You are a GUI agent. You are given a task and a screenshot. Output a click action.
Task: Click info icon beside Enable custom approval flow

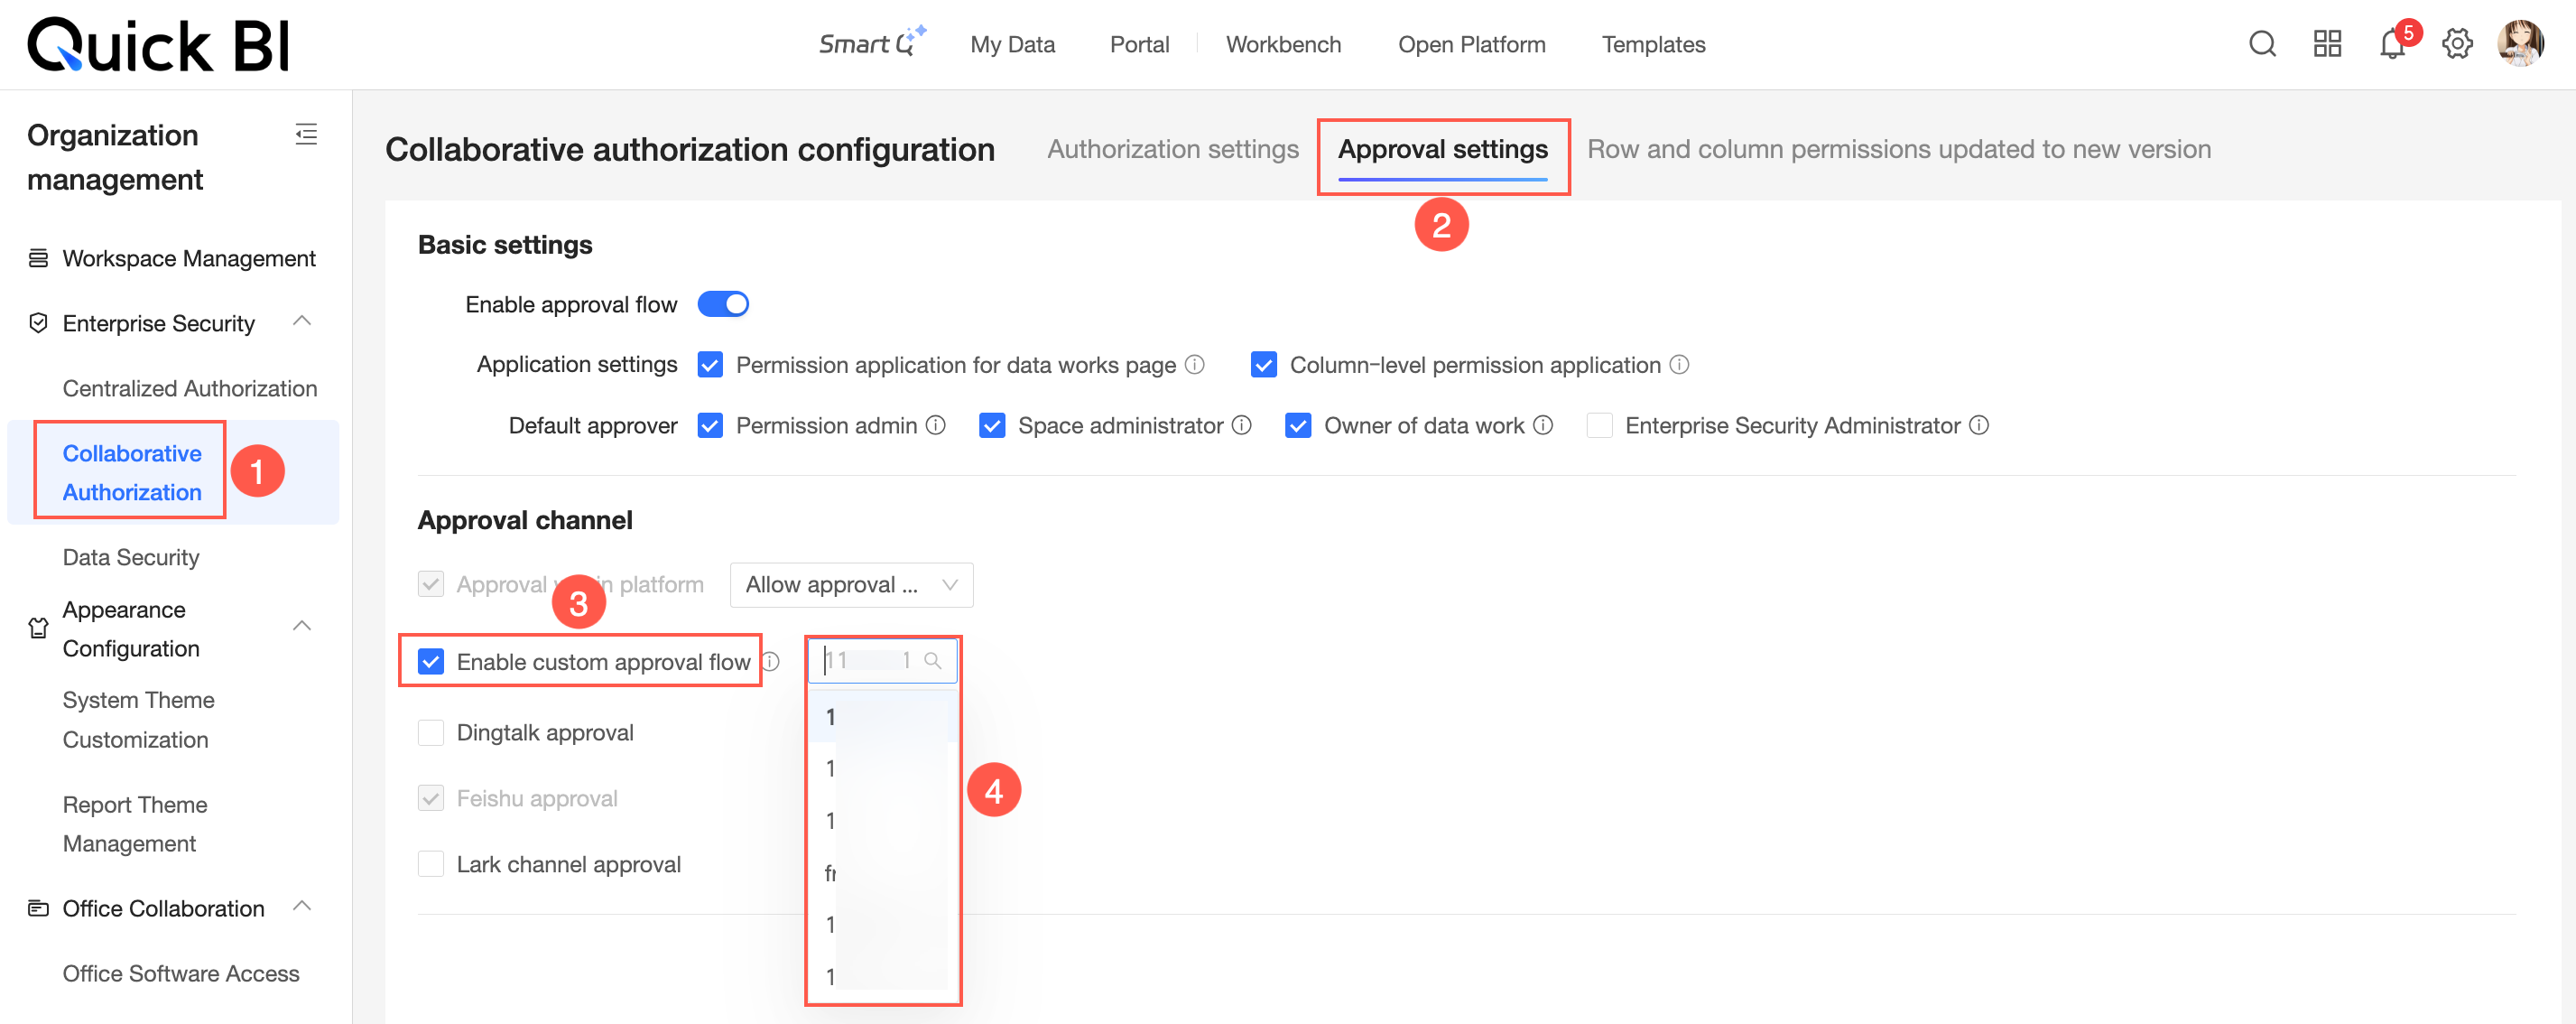771,661
